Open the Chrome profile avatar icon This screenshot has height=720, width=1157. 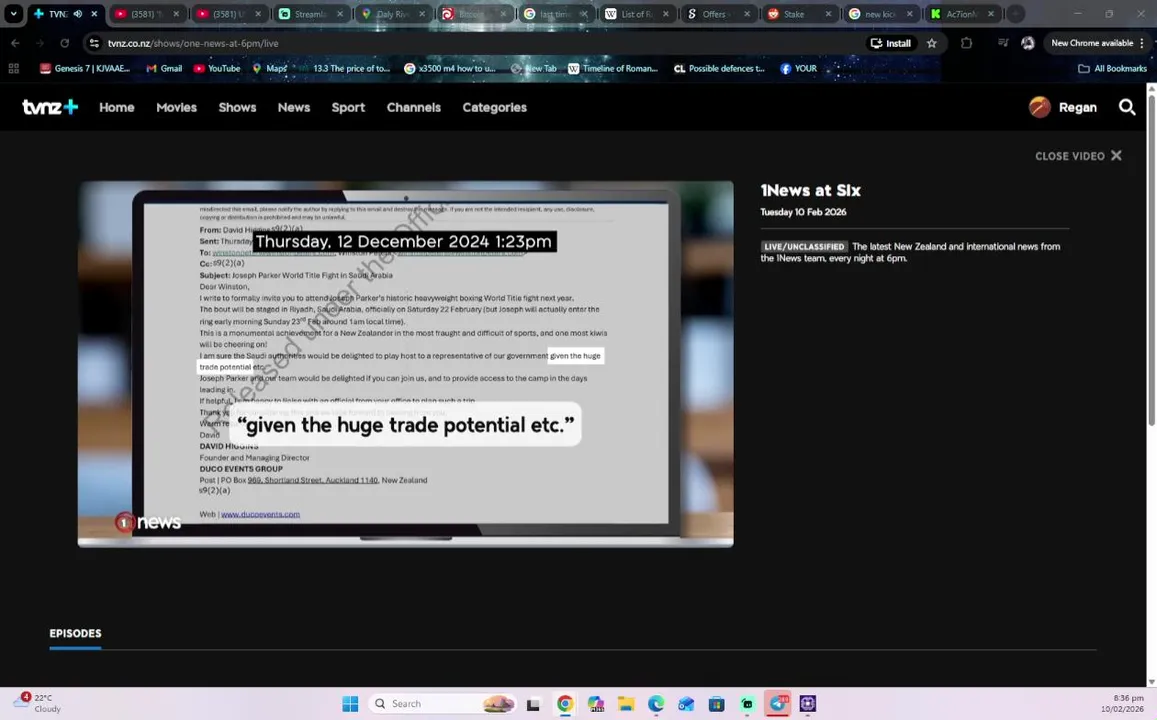point(1028,43)
